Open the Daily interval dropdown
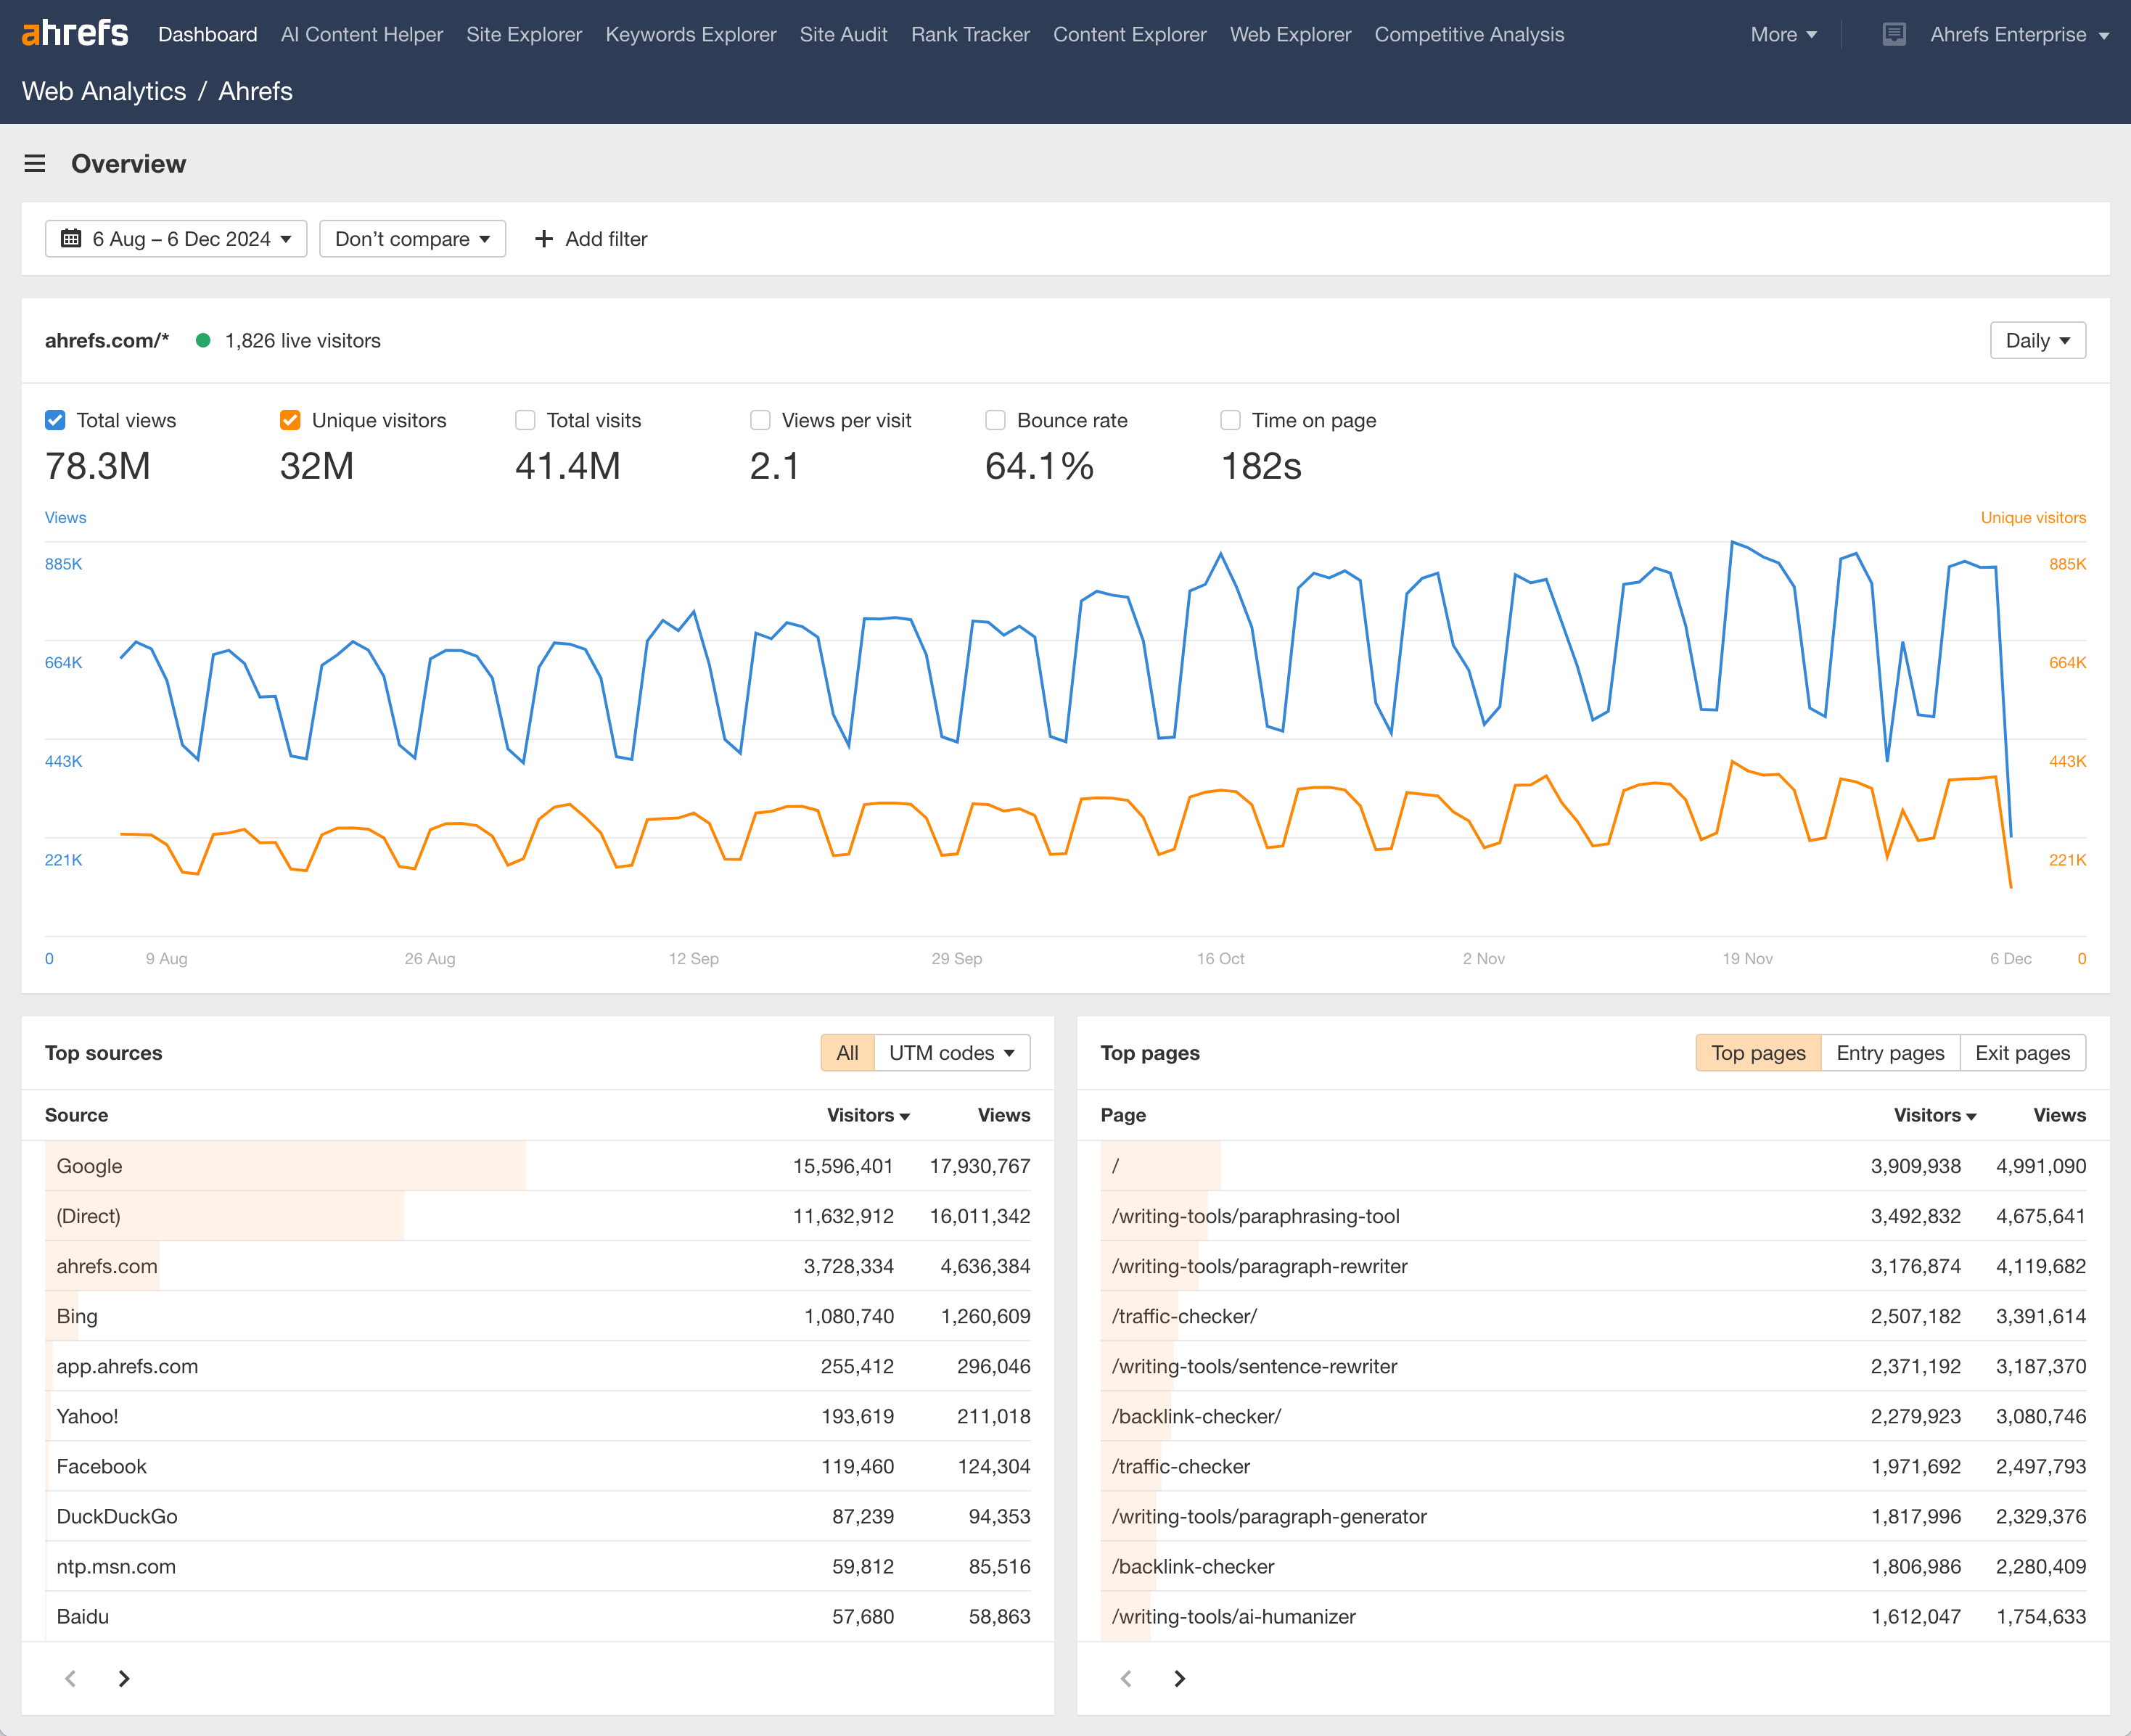 [2037, 340]
